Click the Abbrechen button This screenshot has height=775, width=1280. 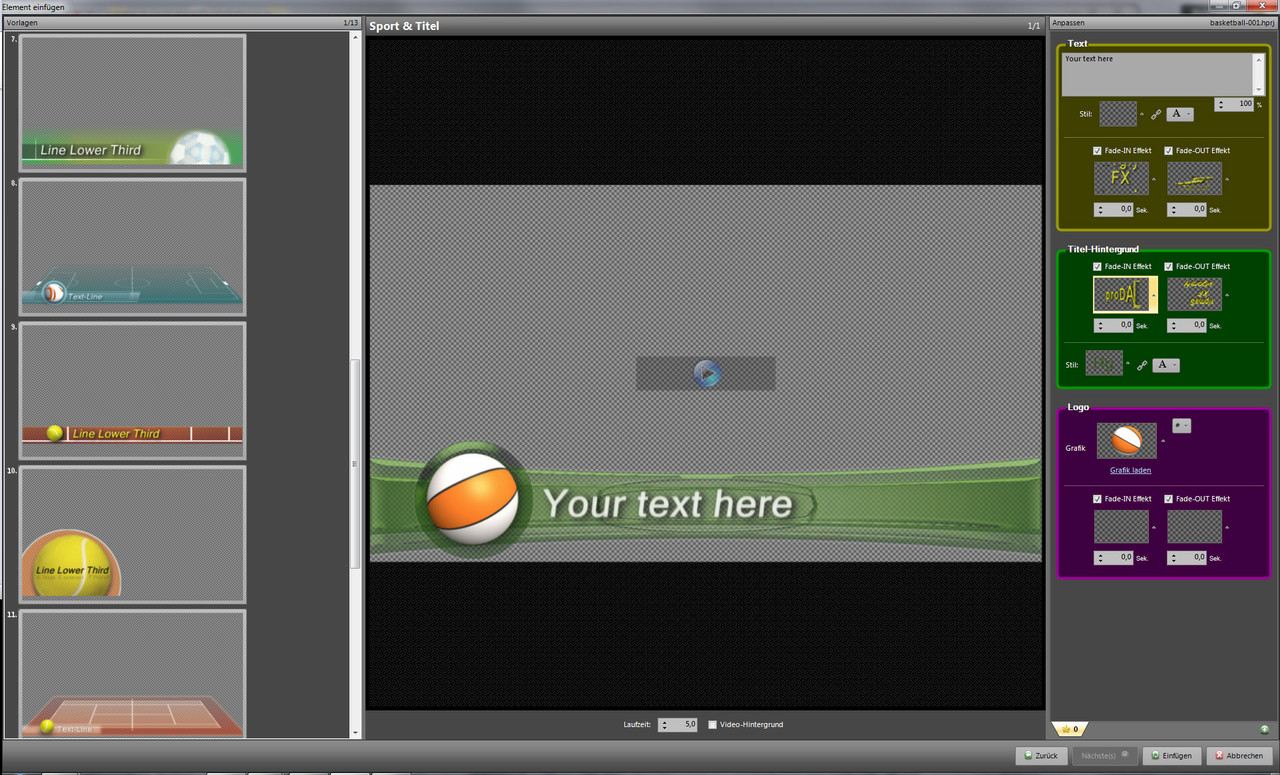(x=1238, y=756)
